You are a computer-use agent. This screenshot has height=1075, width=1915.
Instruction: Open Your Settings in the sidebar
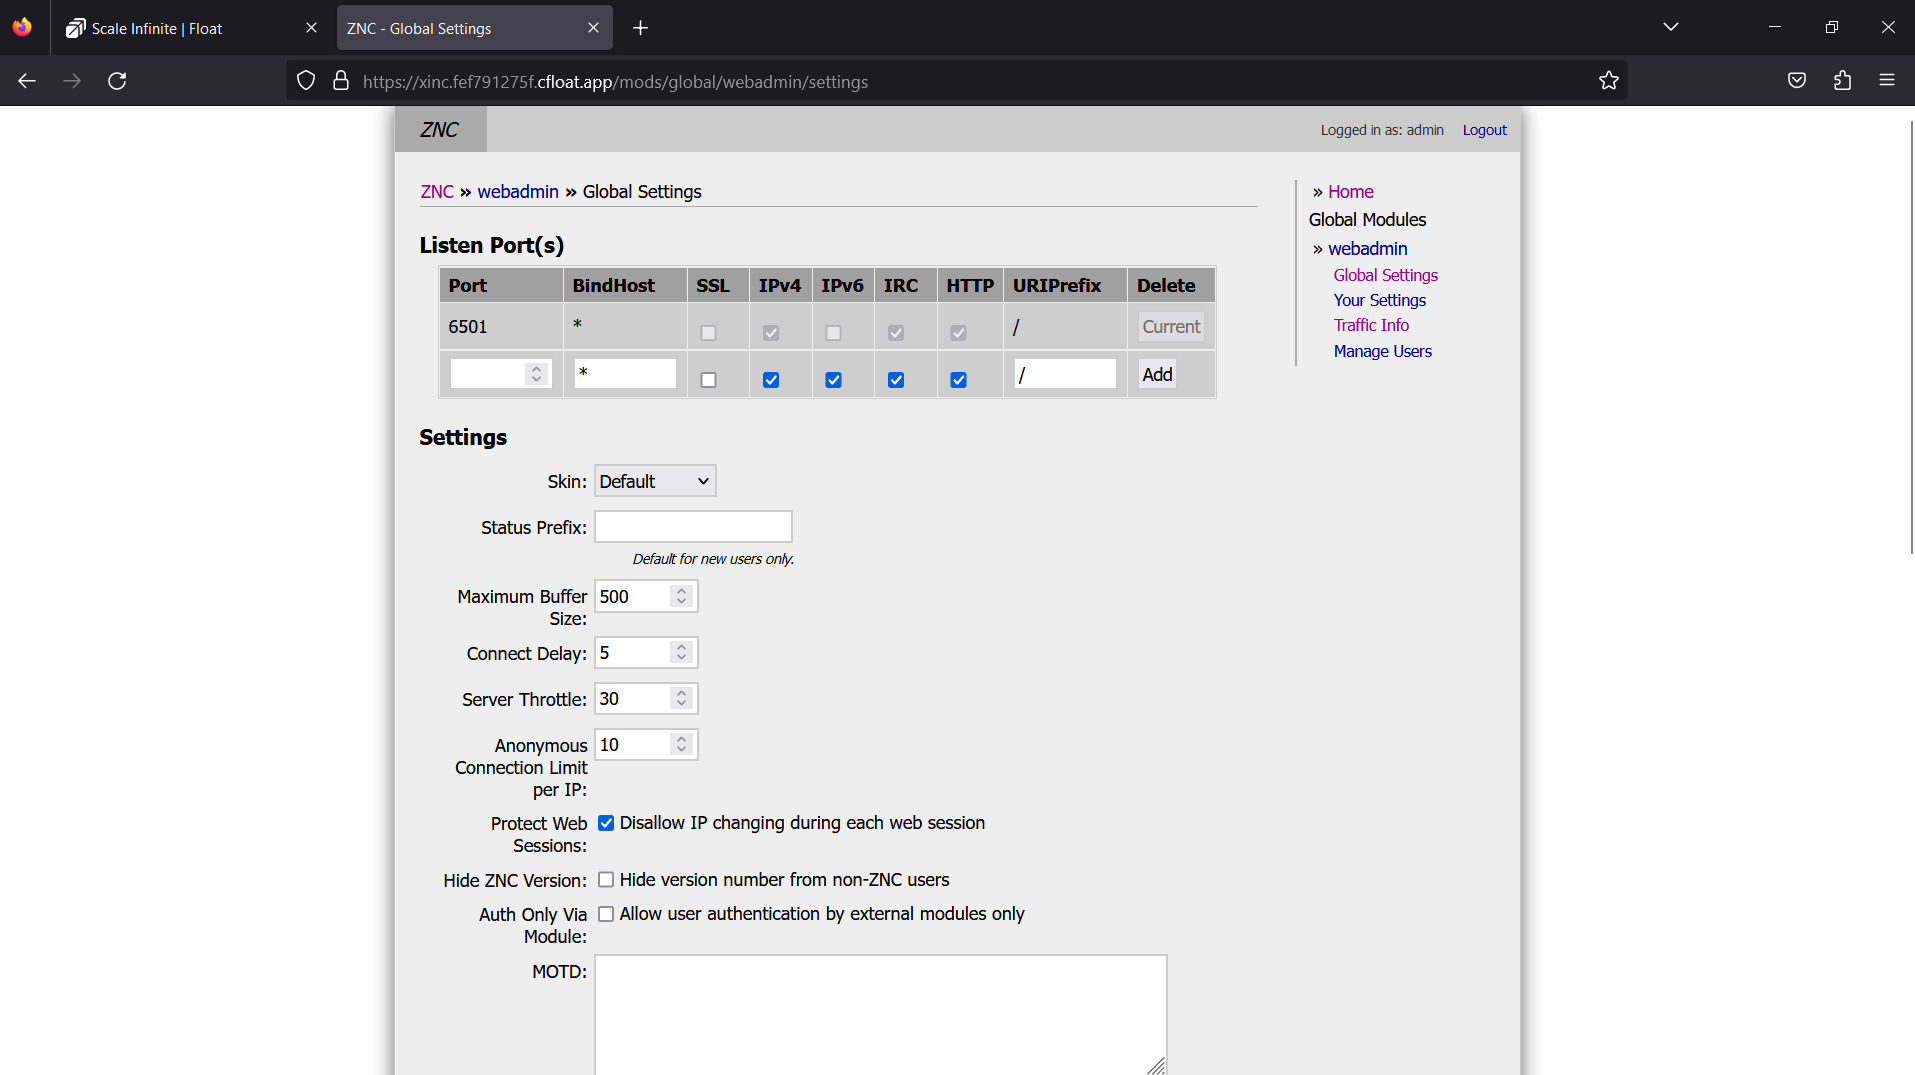(1379, 300)
